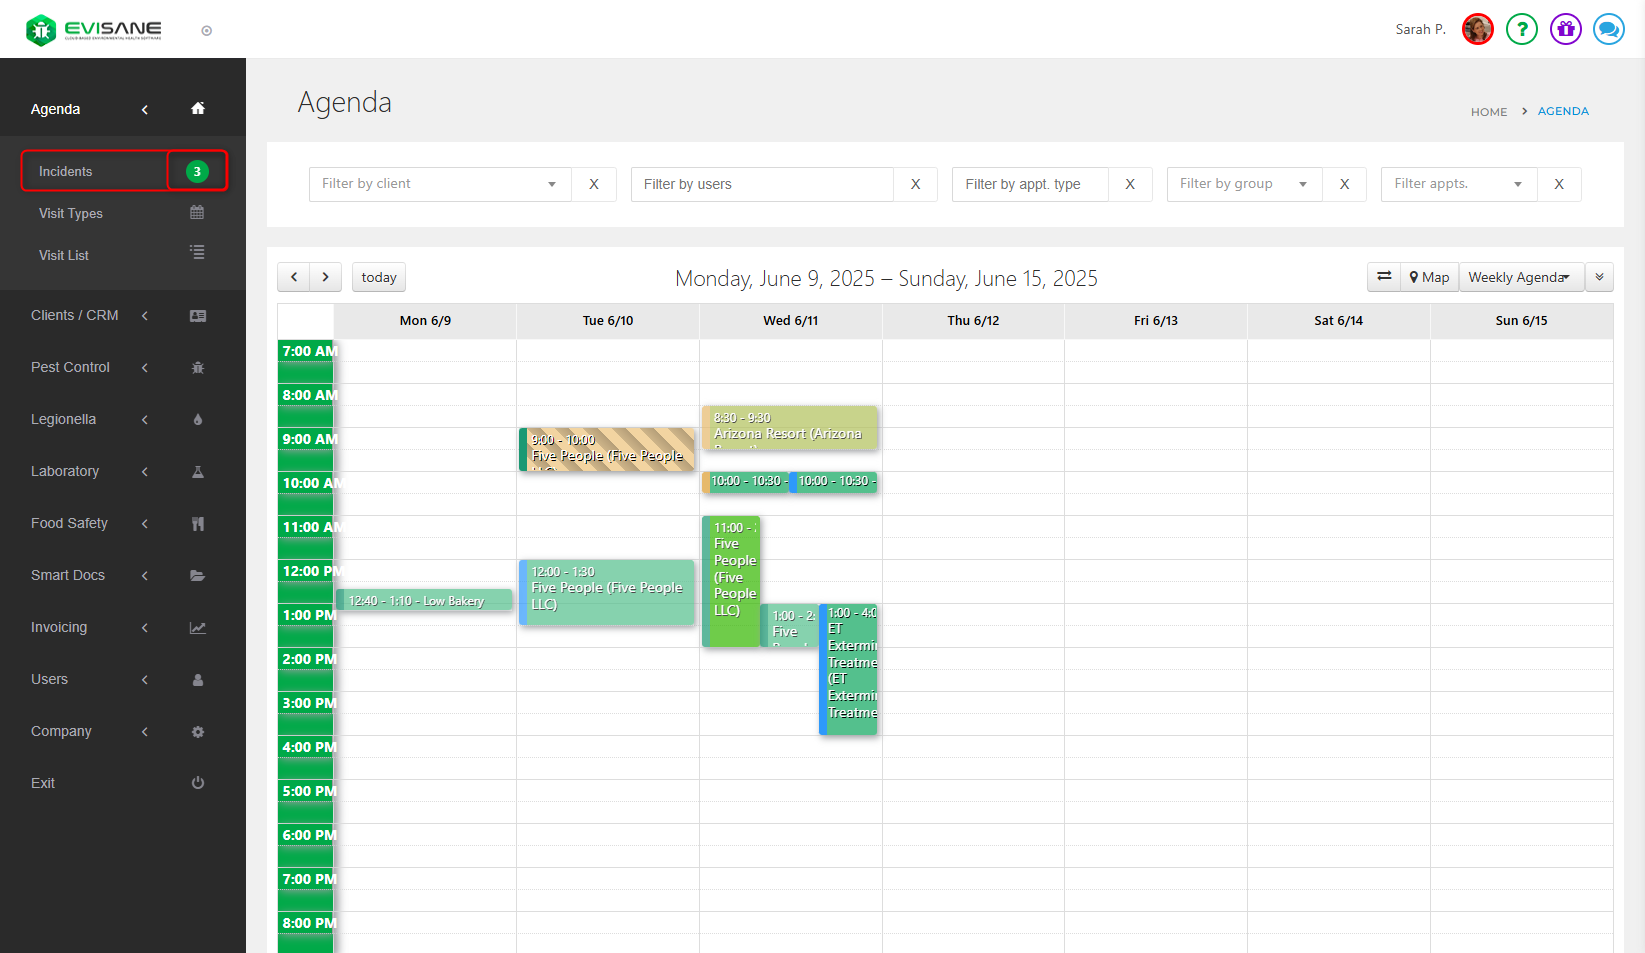Click the Company gear icon

coord(198,731)
